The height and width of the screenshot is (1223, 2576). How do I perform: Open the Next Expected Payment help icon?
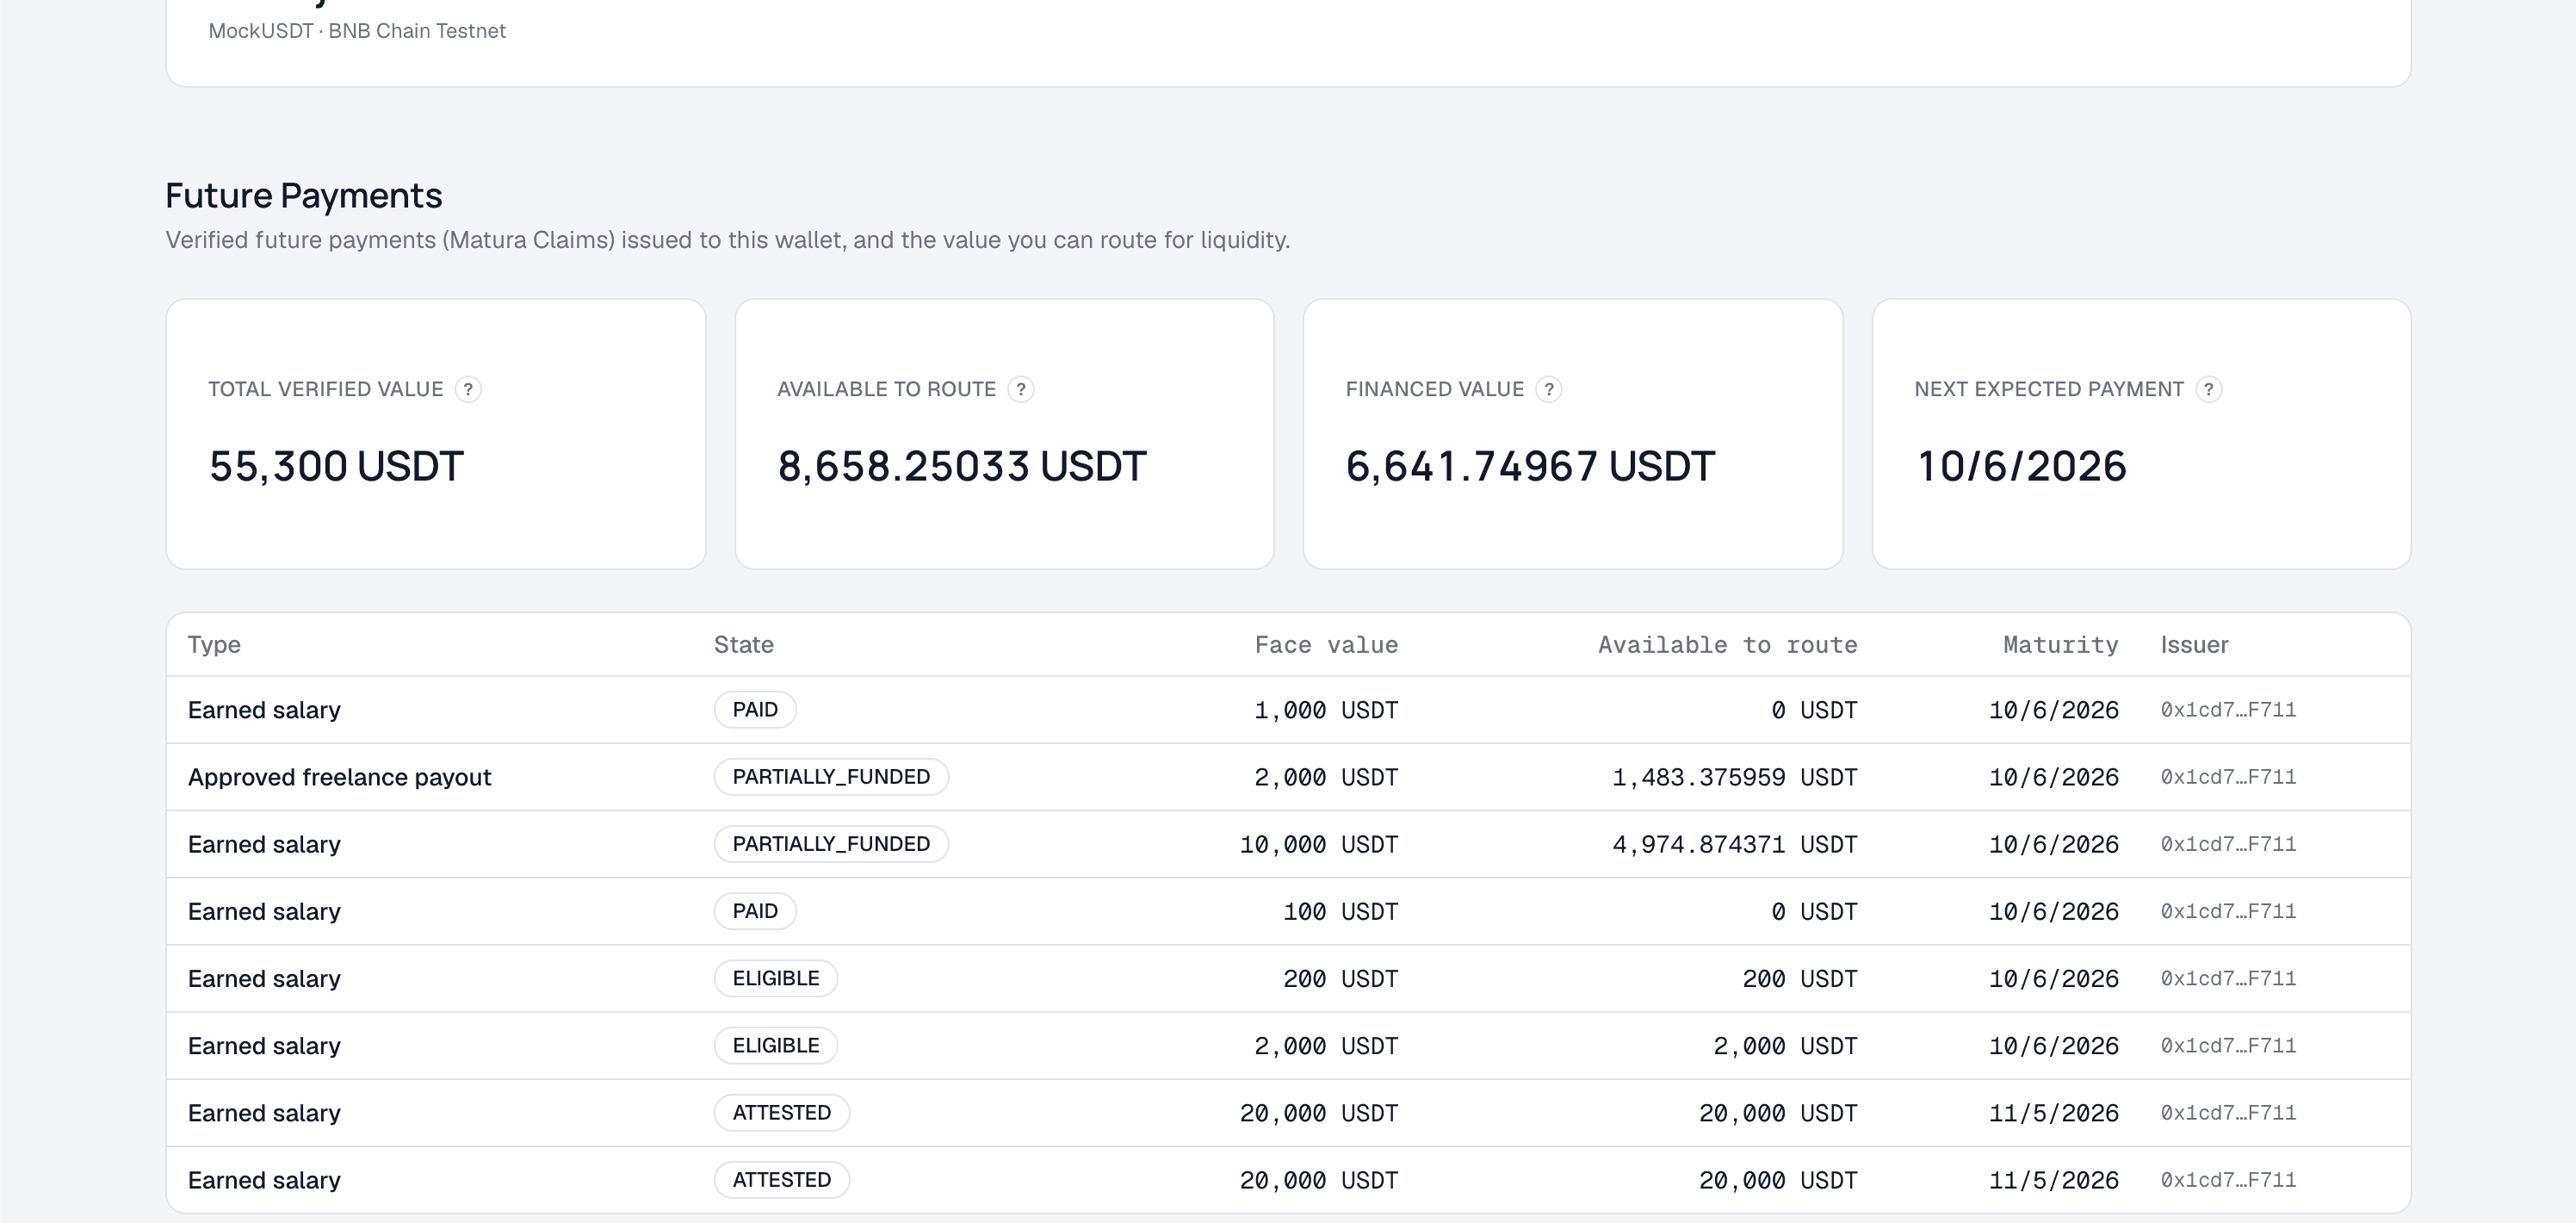tap(2208, 389)
